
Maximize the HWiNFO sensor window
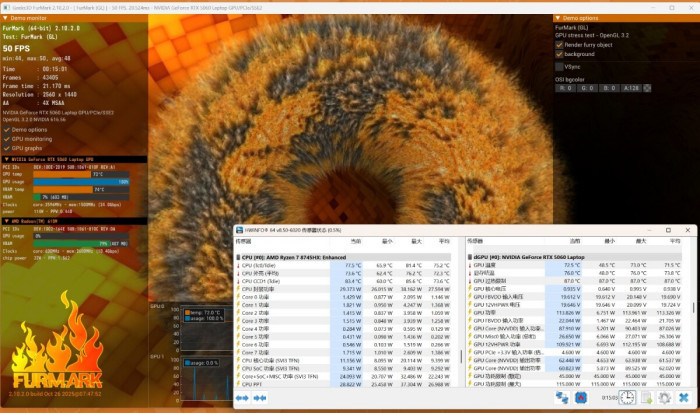point(668,230)
